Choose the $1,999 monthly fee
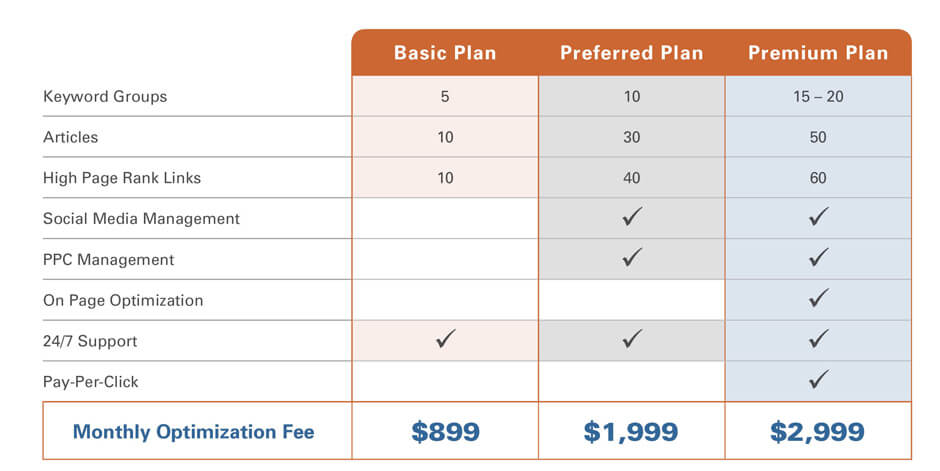The width and height of the screenshot is (940, 471). click(x=631, y=431)
